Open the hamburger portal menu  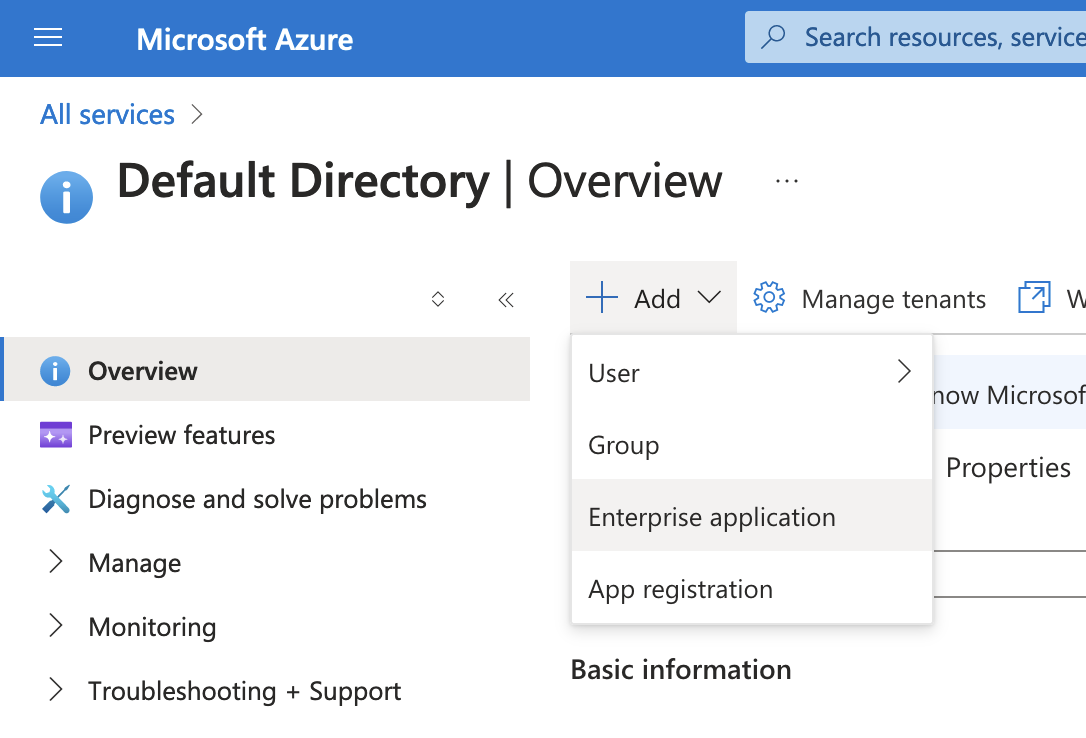pyautogui.click(x=48, y=37)
